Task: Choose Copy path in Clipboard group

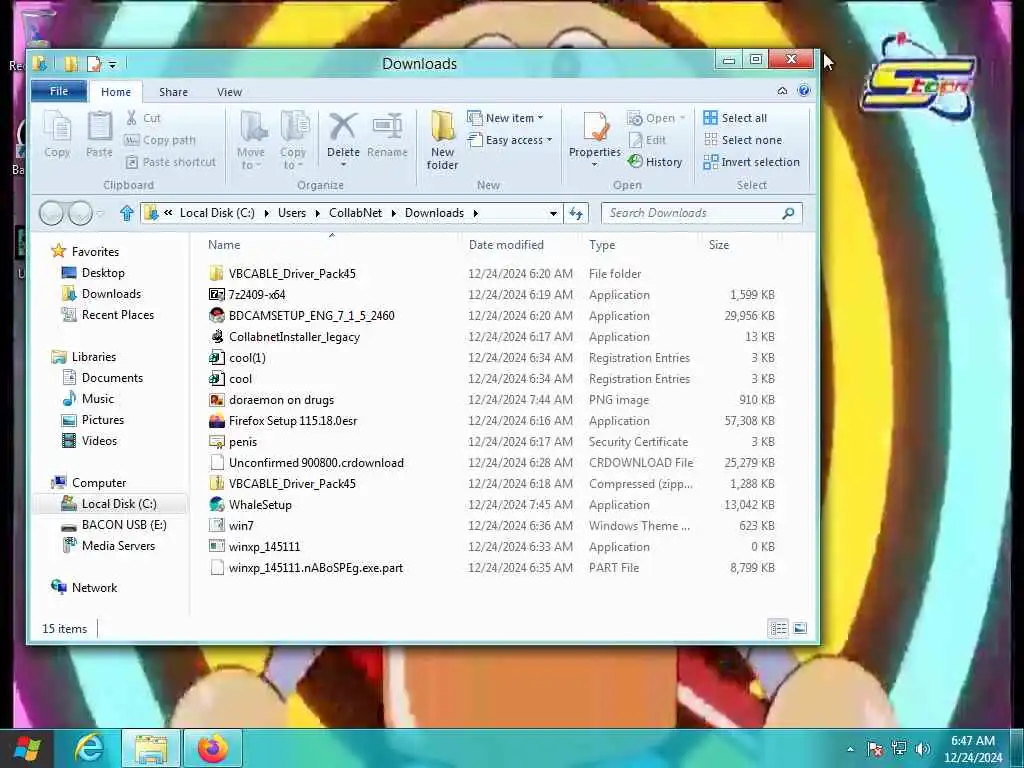Action: click(160, 140)
